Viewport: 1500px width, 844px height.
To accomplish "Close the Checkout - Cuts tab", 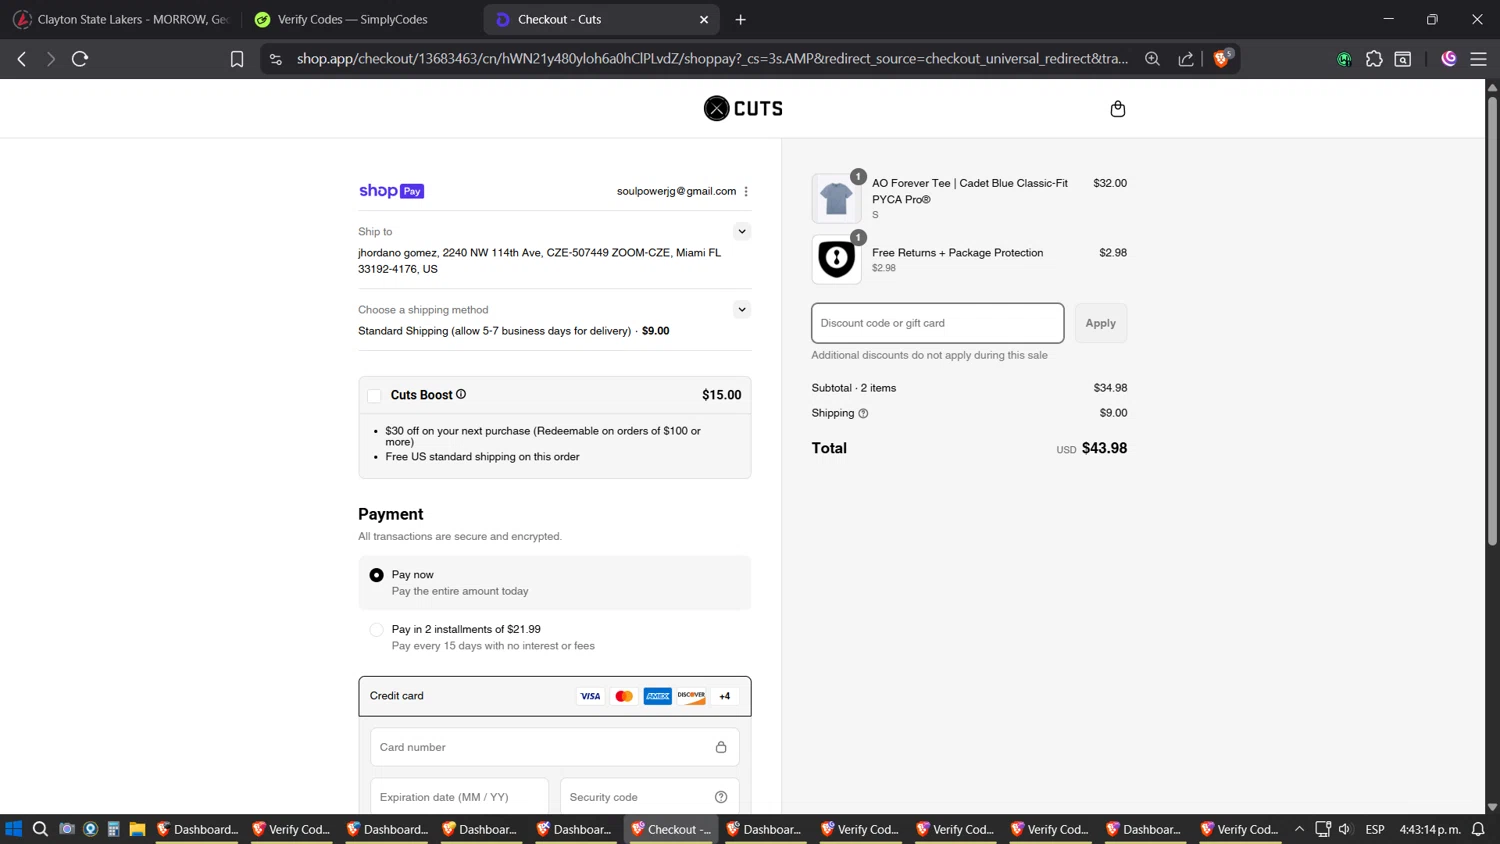I will (x=704, y=19).
